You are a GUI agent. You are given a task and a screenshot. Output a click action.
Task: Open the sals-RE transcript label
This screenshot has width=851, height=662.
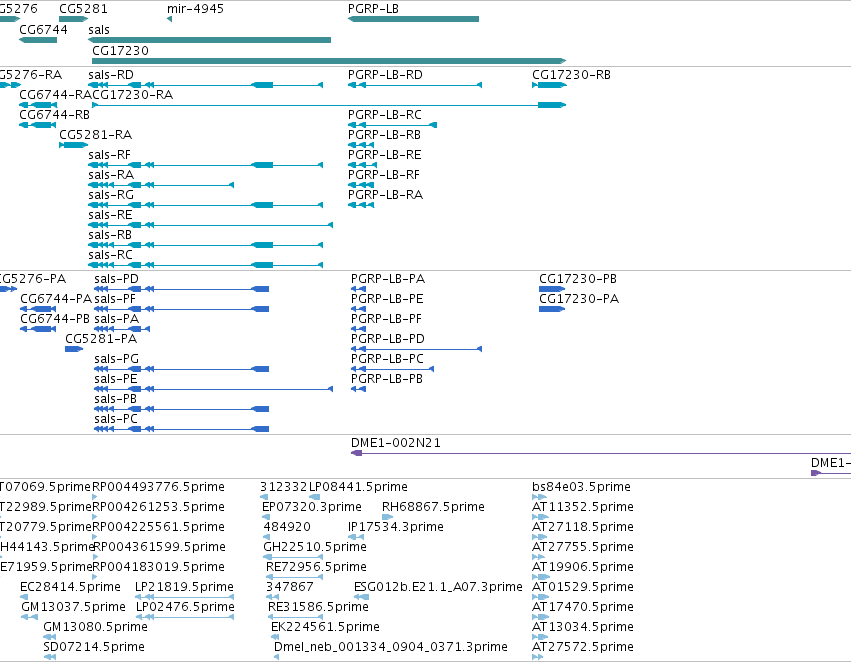click(x=110, y=215)
